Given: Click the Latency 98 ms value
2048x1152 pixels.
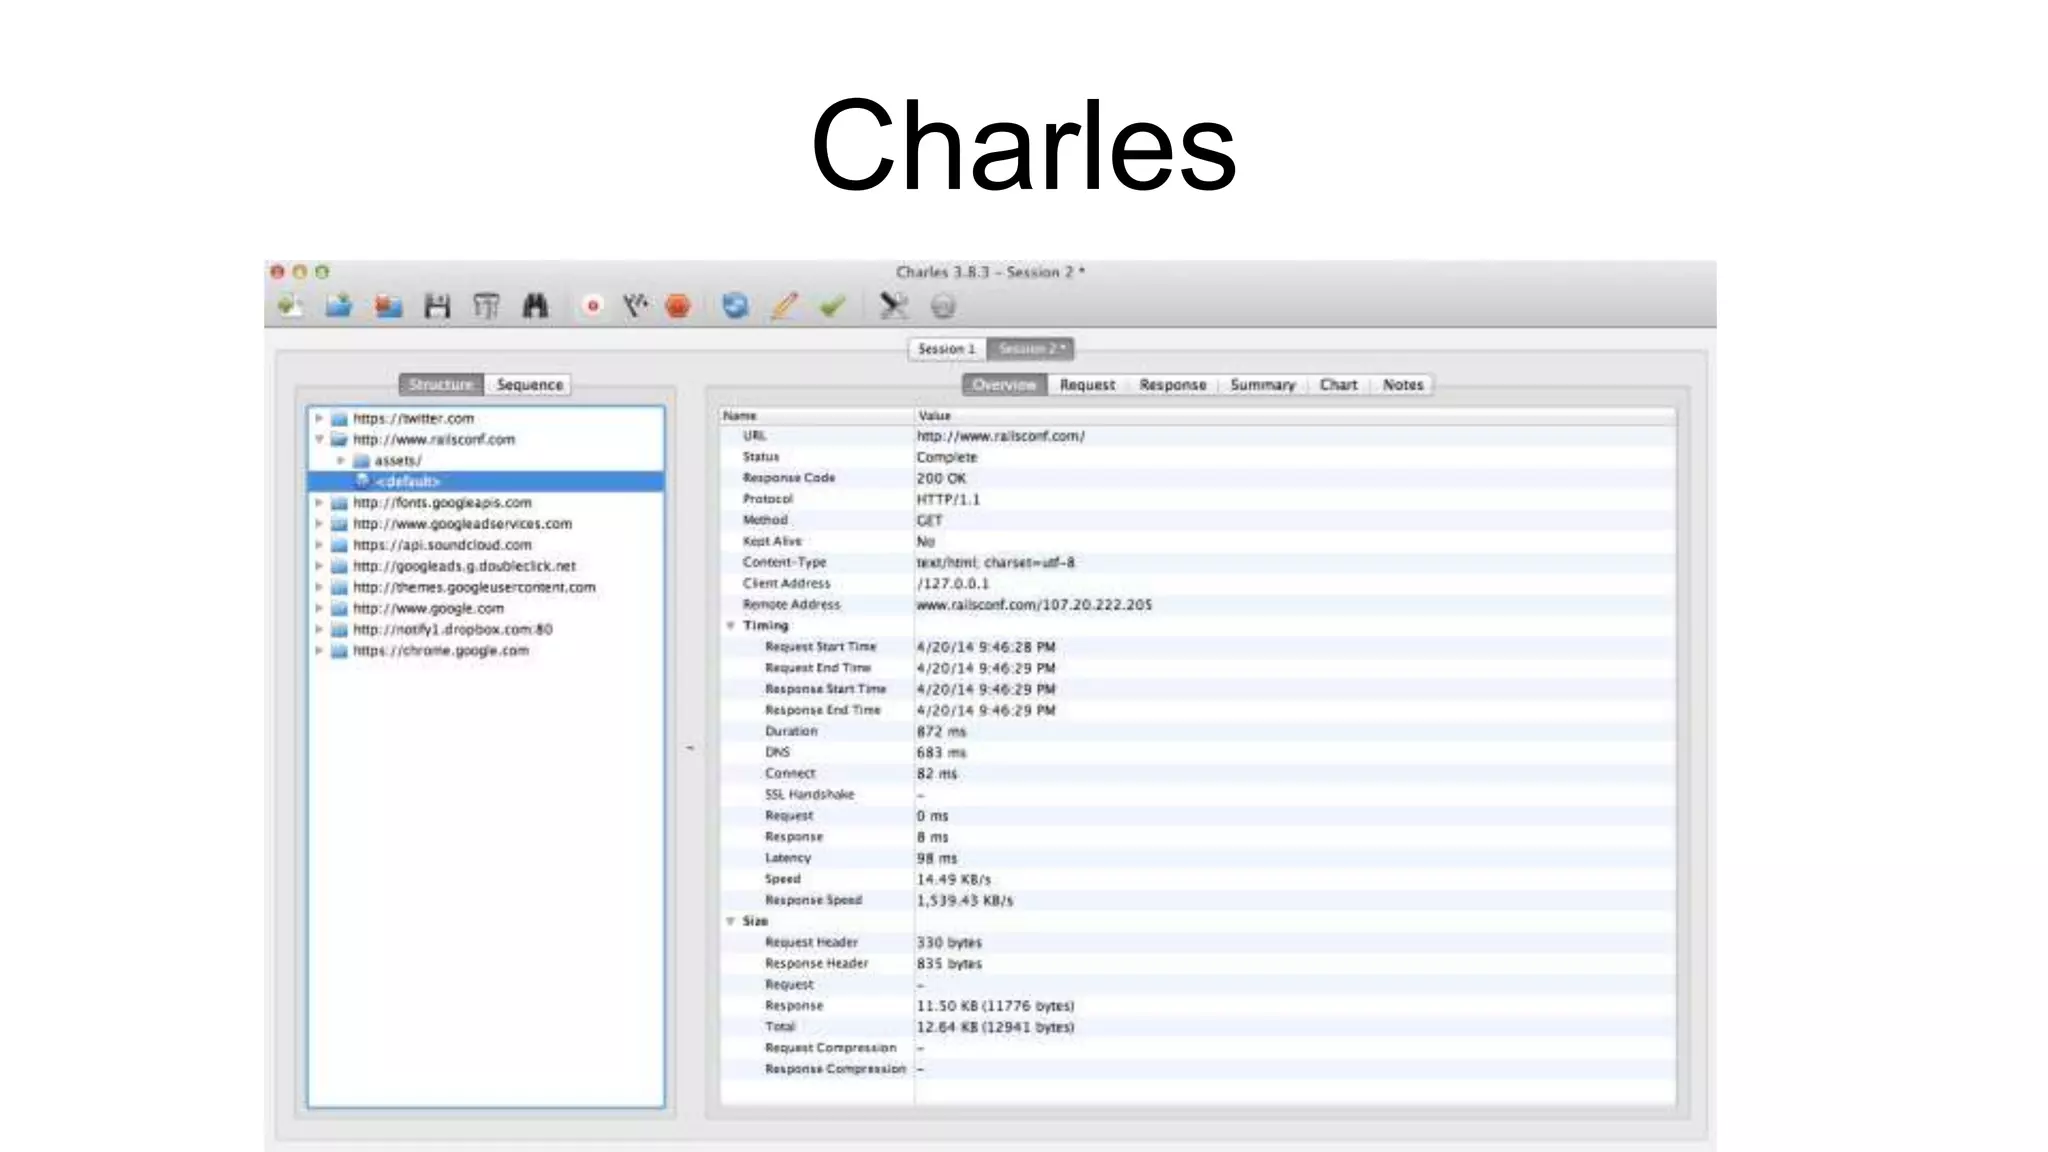Looking at the screenshot, I should pyautogui.click(x=937, y=859).
